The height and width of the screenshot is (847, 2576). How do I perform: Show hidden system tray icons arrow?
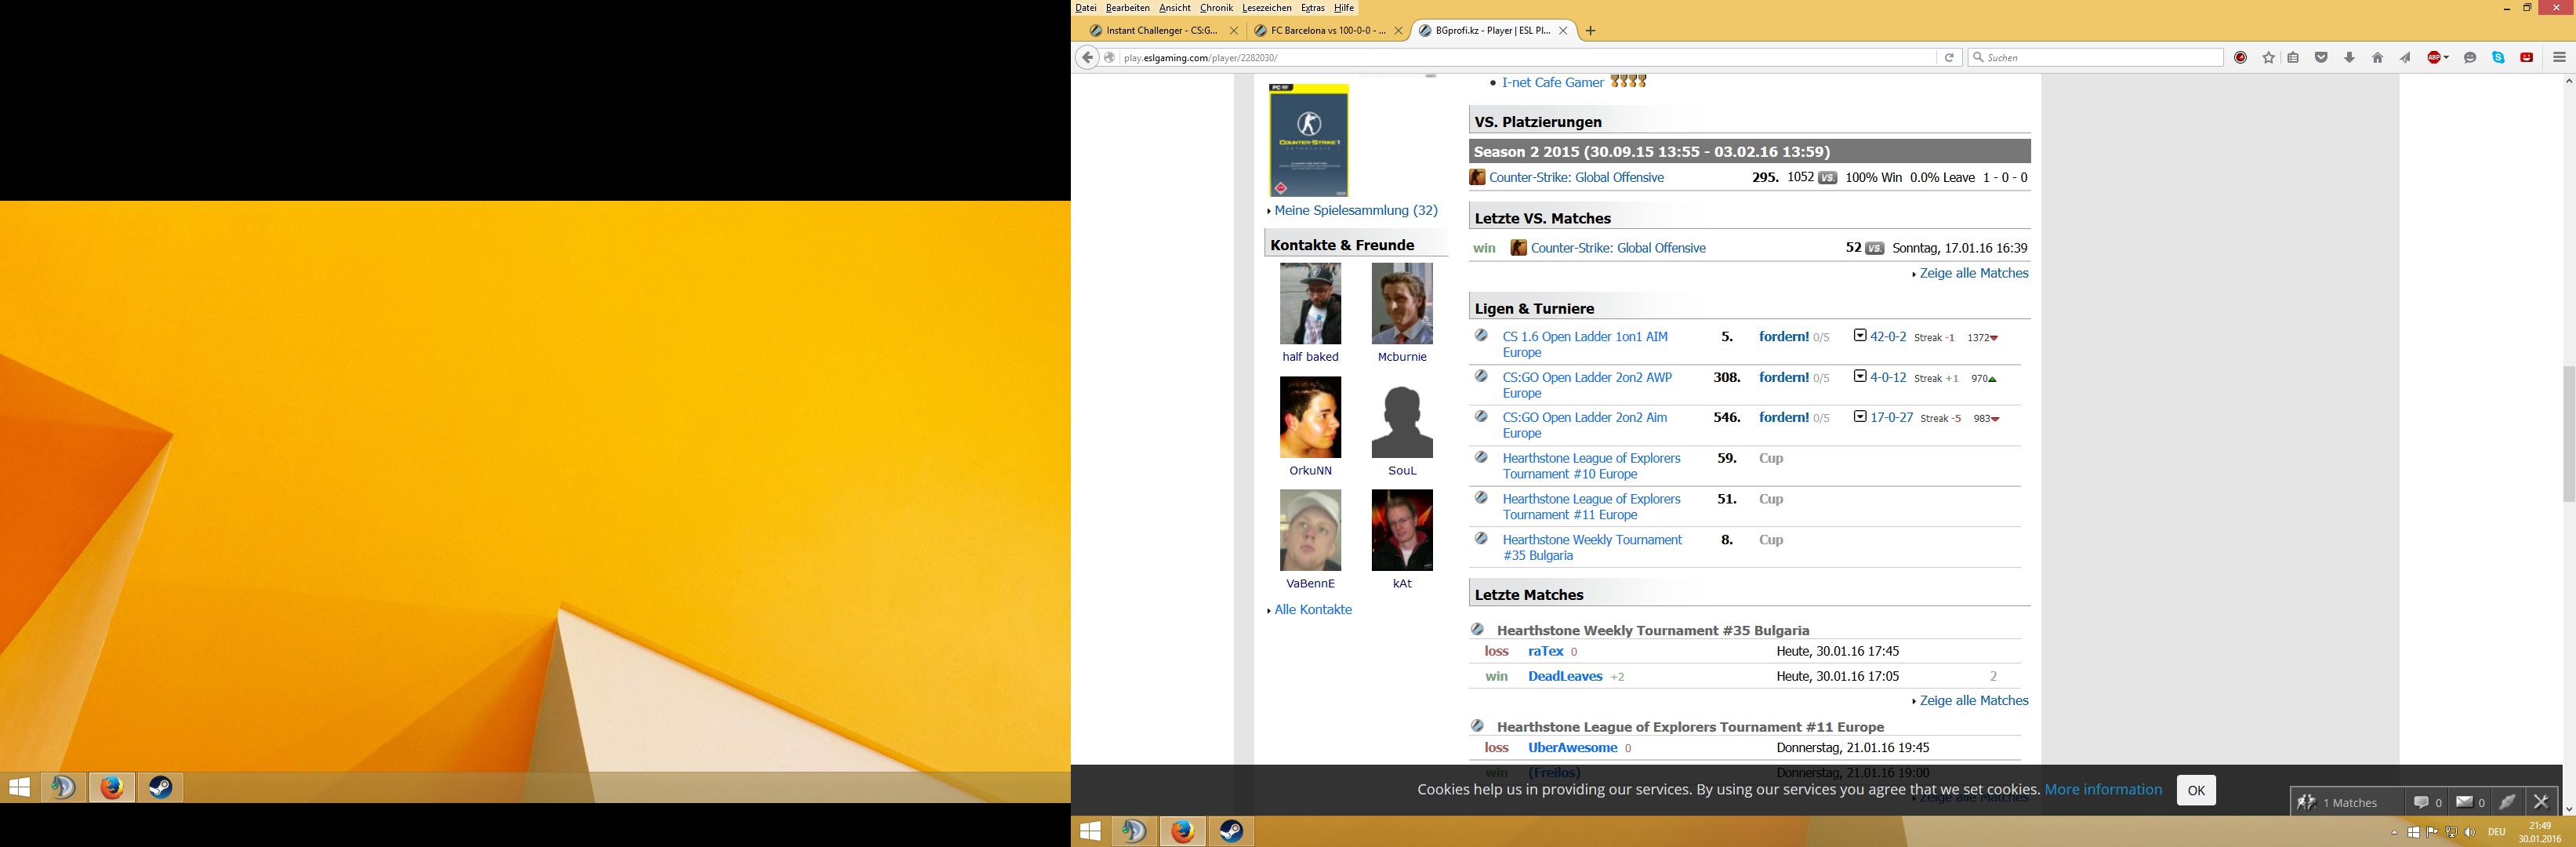2394,832
